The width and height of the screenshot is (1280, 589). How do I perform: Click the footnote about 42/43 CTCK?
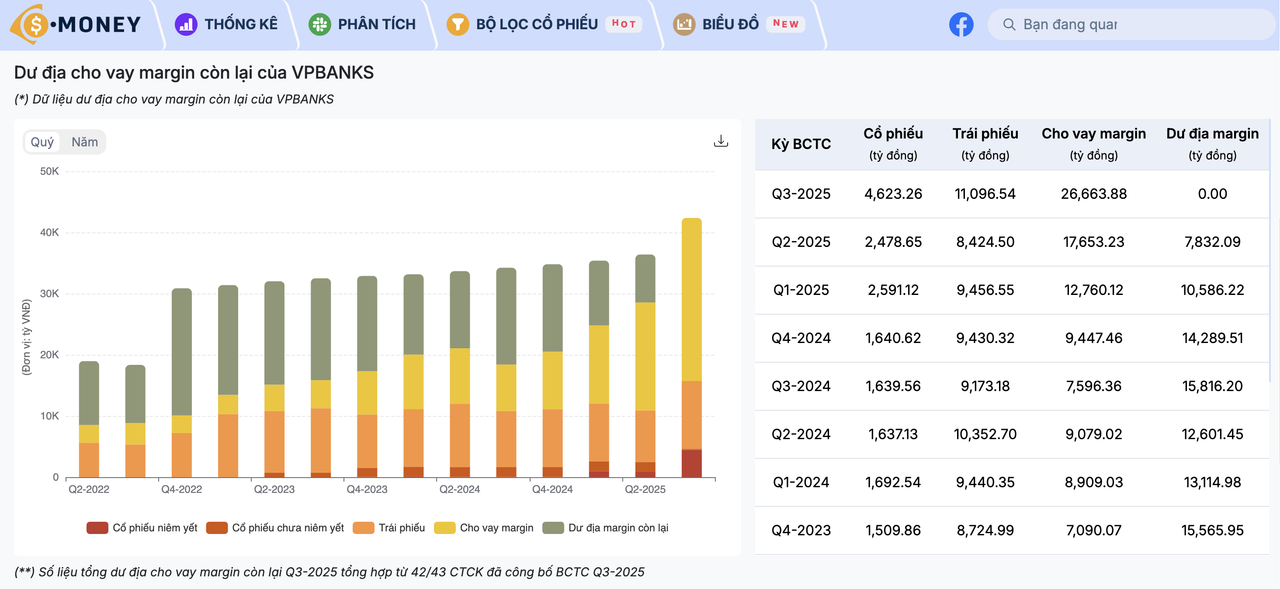coord(330,572)
